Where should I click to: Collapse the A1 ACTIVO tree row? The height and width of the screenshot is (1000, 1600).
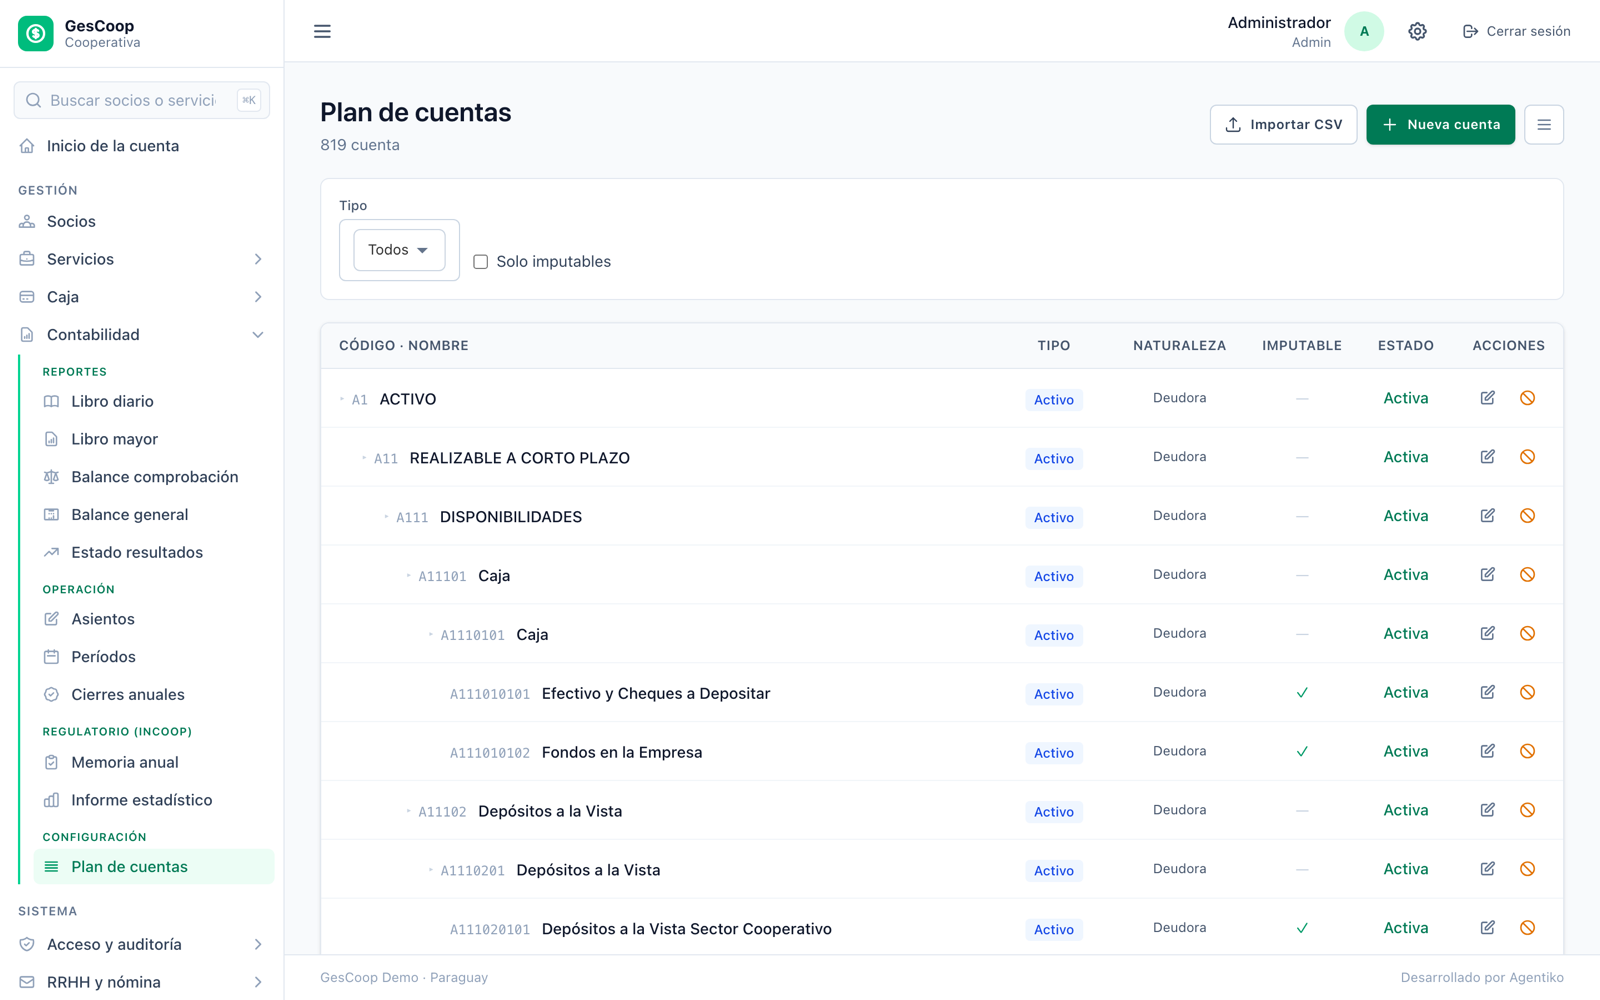(342, 399)
